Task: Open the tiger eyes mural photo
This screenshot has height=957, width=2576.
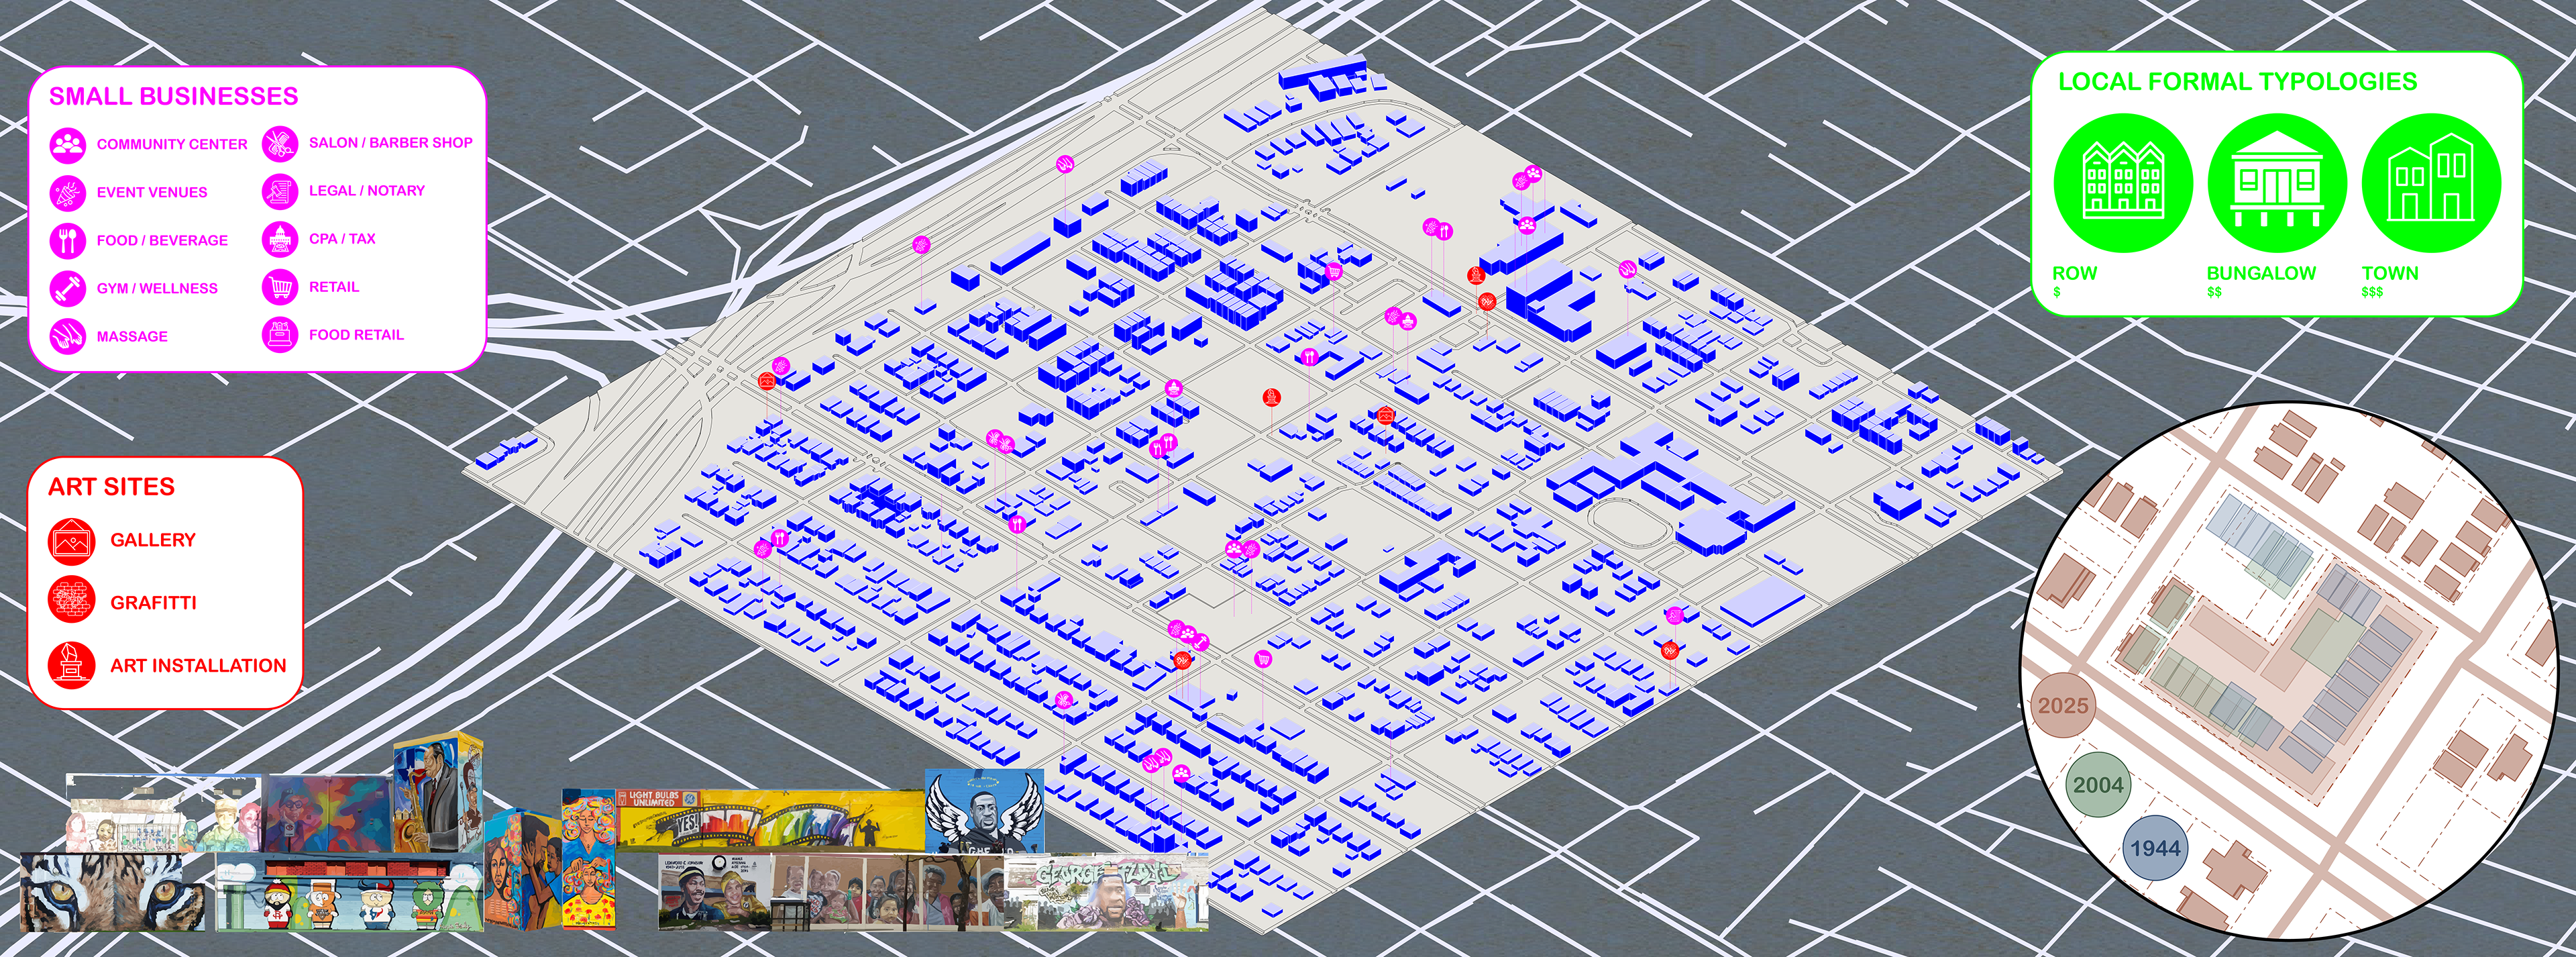Action: [113, 892]
